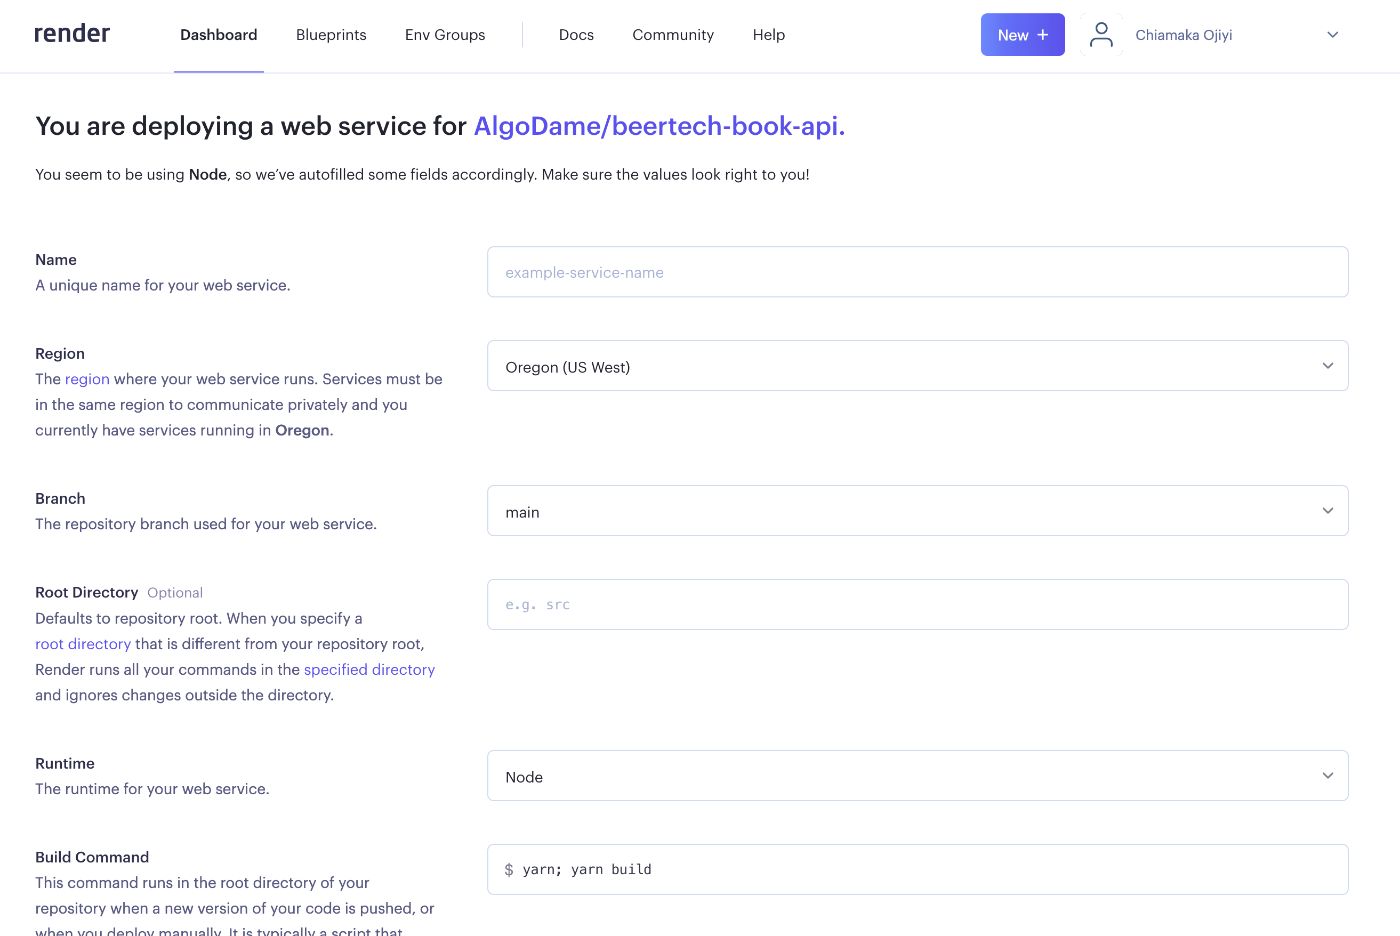Screen dimensions: 1400x936
Task: Click the region hyperlink in the Region description
Action: click(87, 379)
